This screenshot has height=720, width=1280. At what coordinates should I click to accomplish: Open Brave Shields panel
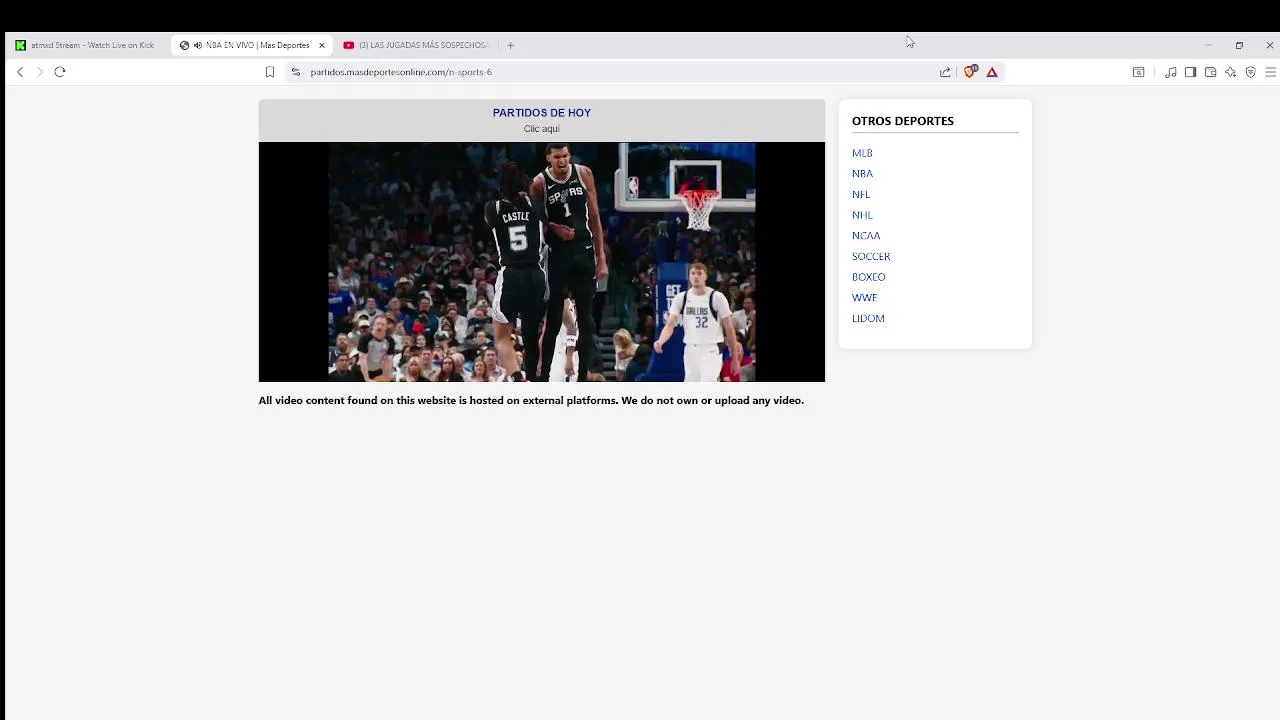tap(970, 72)
